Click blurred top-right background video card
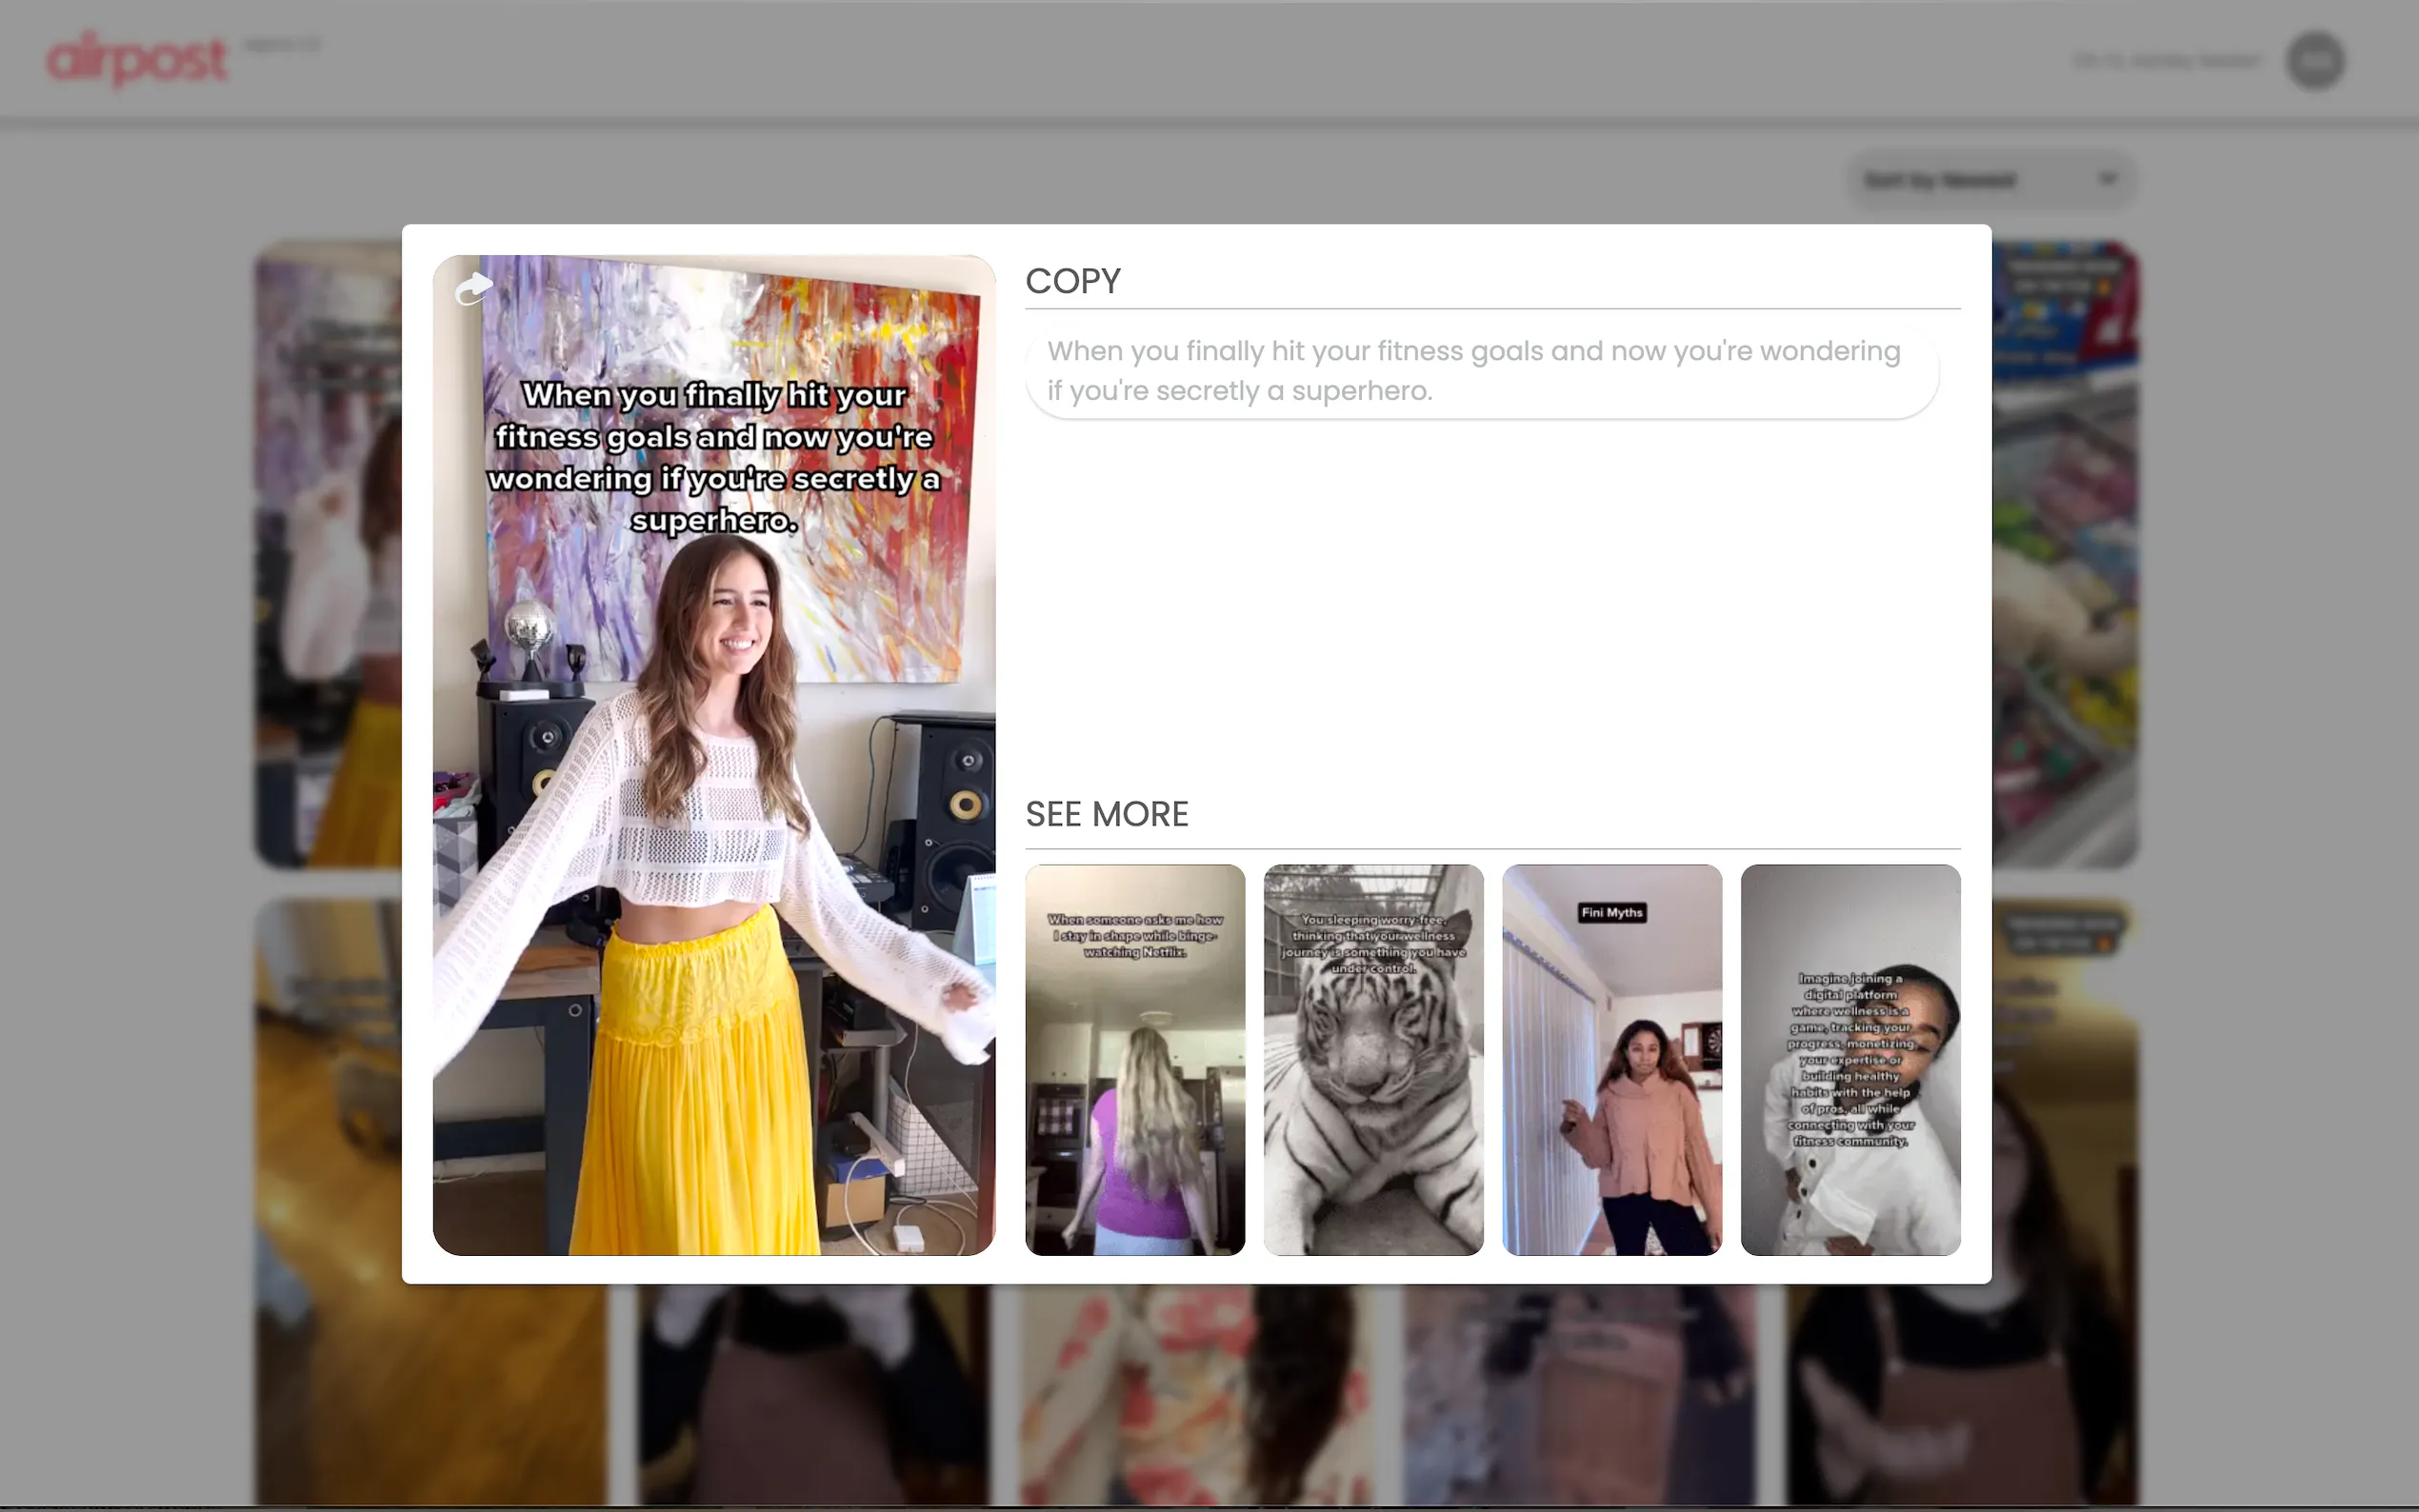This screenshot has width=2419, height=1512. (2065, 550)
